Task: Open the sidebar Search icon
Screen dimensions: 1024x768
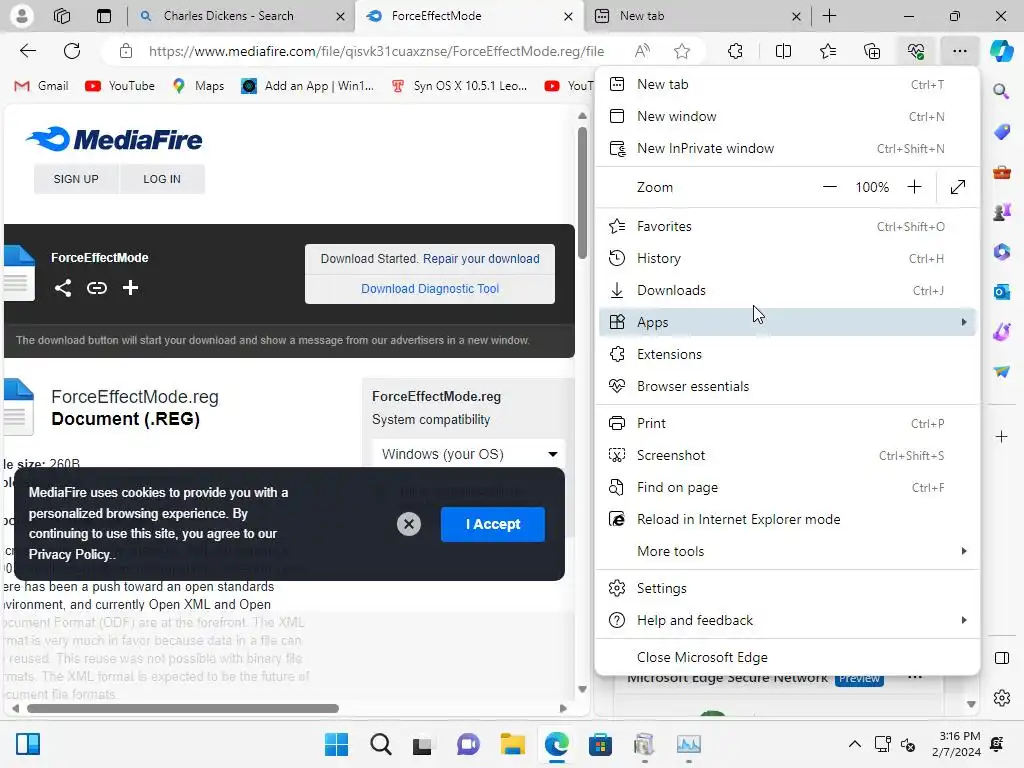Action: (1001, 91)
